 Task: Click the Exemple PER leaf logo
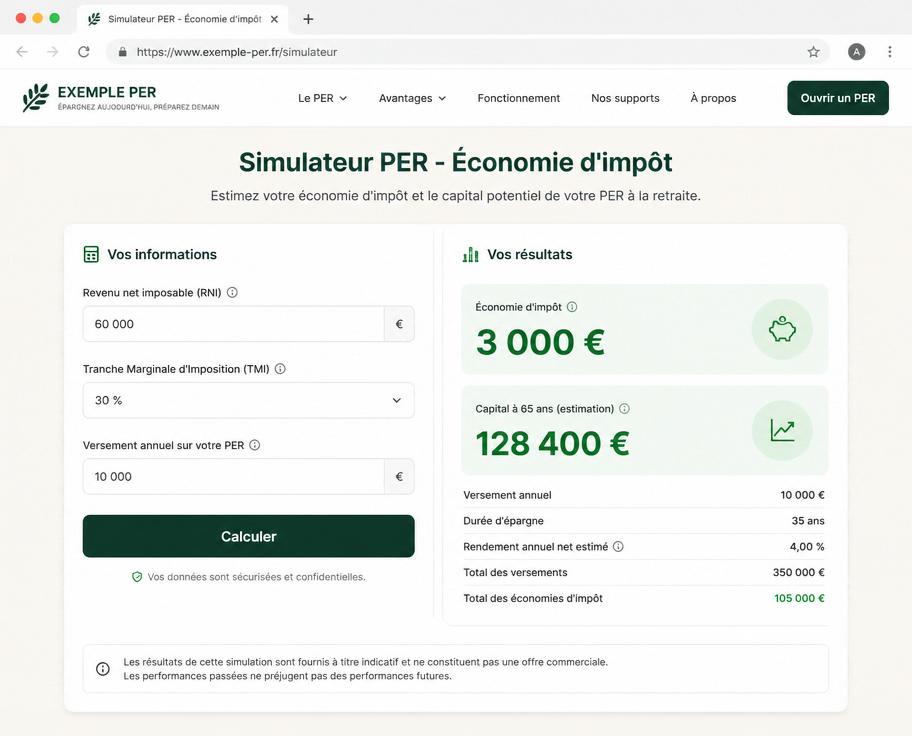pos(35,98)
